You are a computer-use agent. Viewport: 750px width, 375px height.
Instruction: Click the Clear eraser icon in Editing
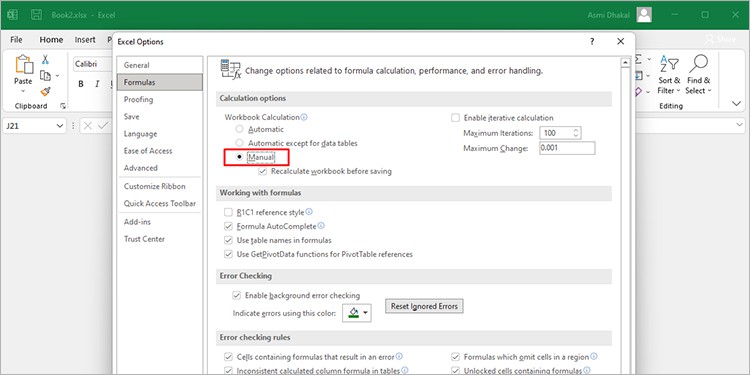tap(639, 91)
